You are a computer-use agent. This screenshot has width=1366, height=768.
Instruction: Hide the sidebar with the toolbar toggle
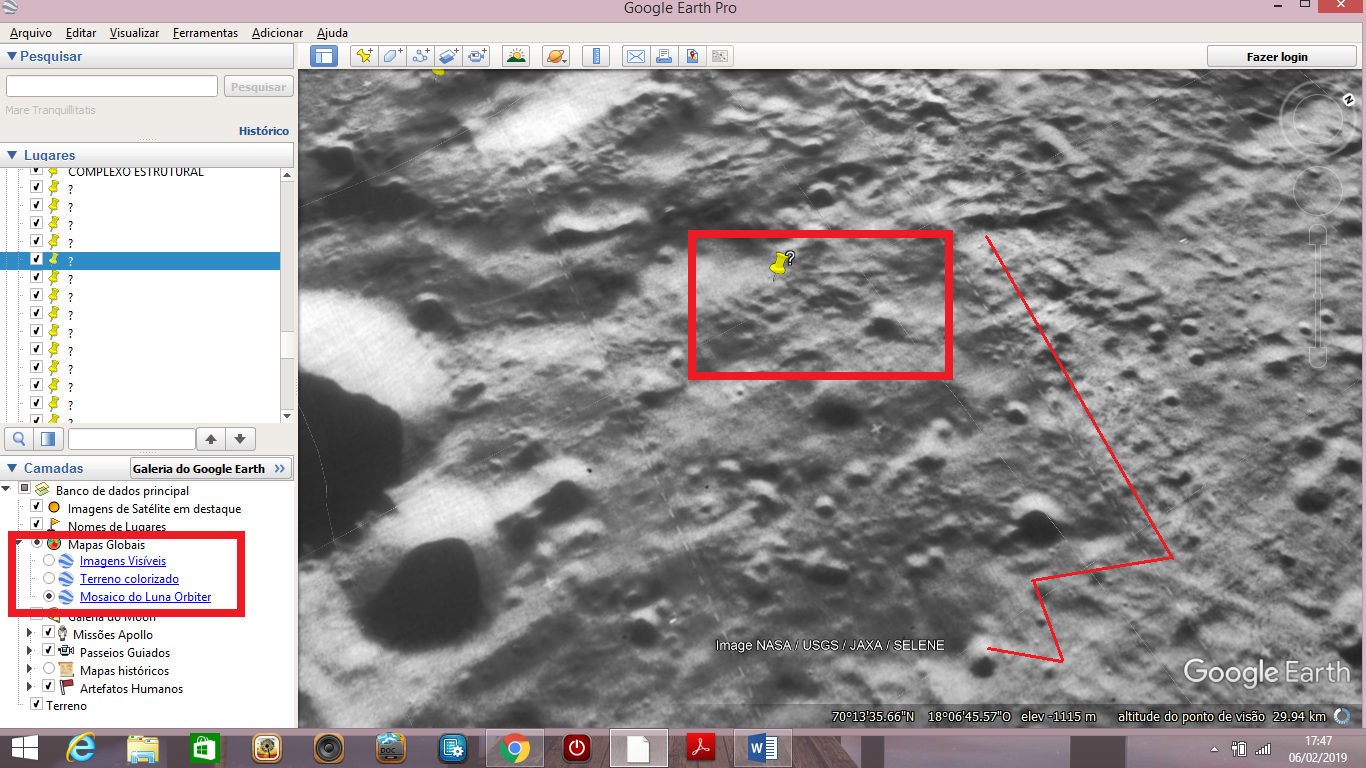pos(323,56)
